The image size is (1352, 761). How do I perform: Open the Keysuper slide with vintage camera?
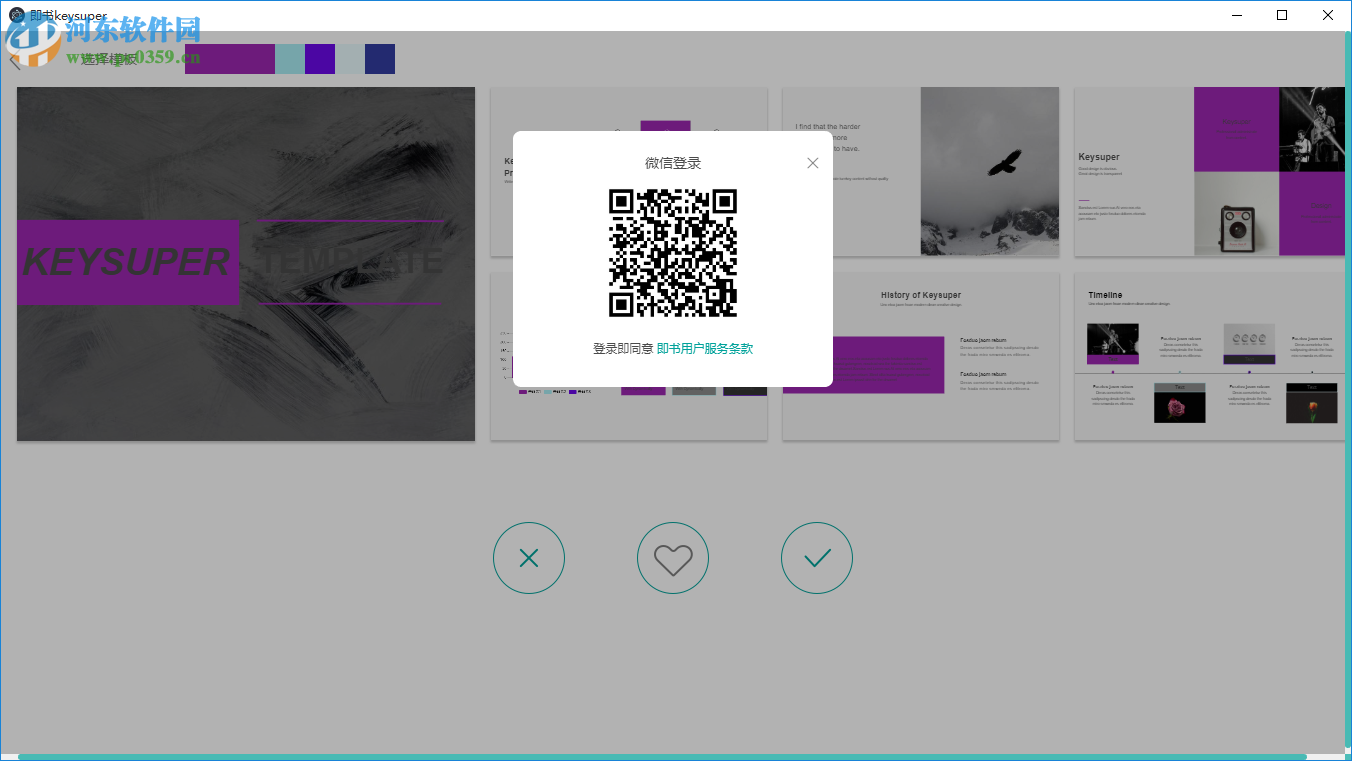click(x=1210, y=172)
